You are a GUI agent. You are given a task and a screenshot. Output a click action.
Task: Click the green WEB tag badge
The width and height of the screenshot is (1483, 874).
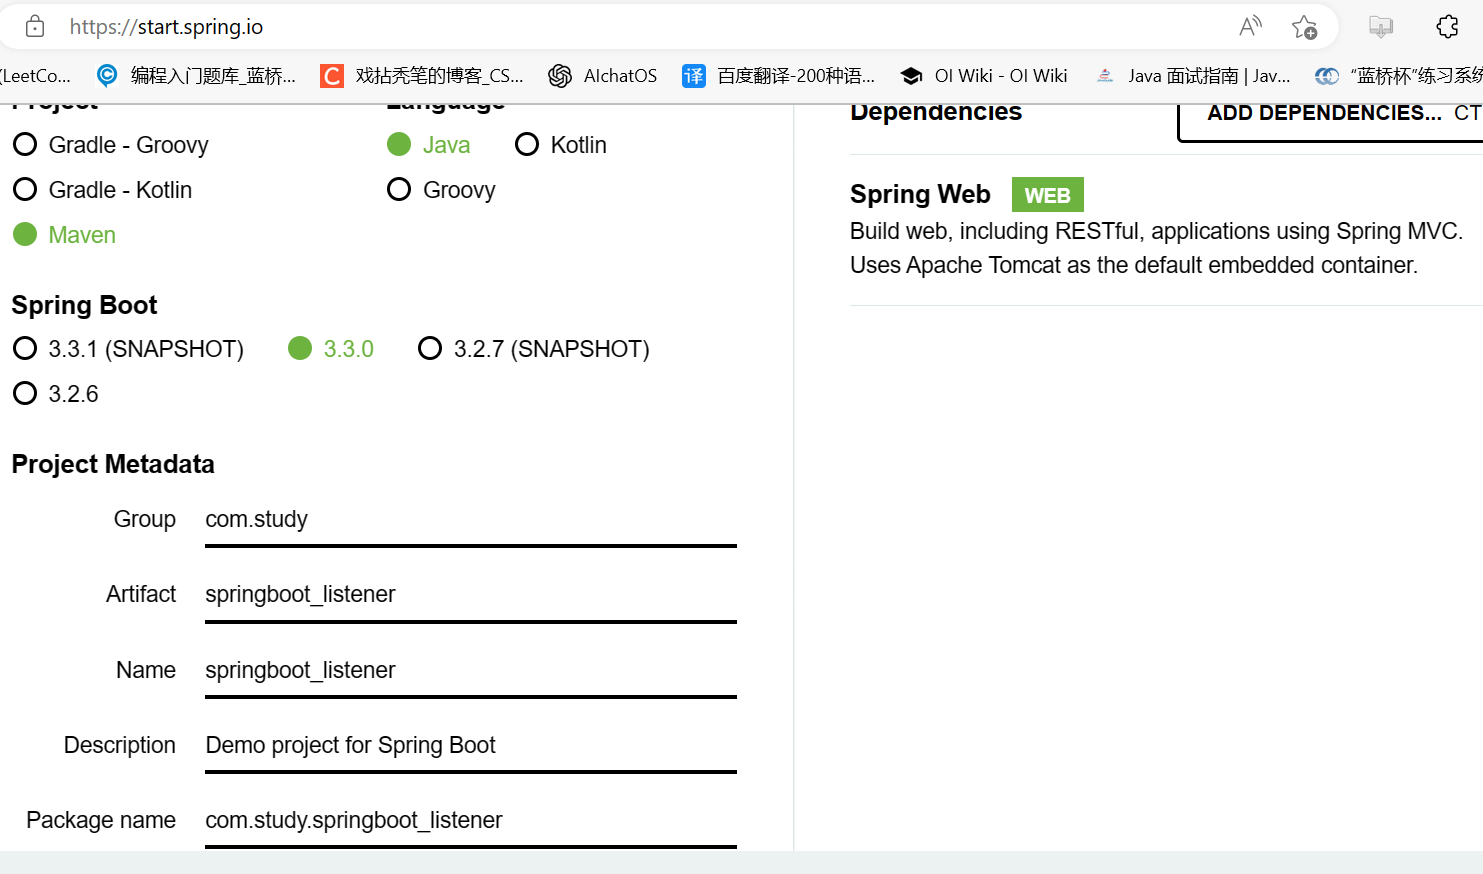pos(1047,195)
